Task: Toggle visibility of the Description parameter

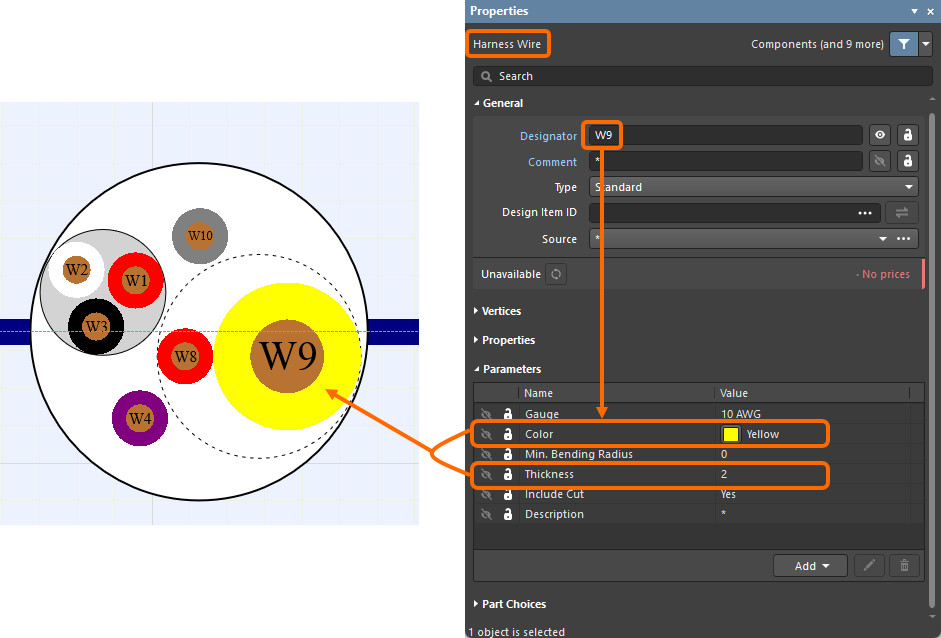Action: 487,514
